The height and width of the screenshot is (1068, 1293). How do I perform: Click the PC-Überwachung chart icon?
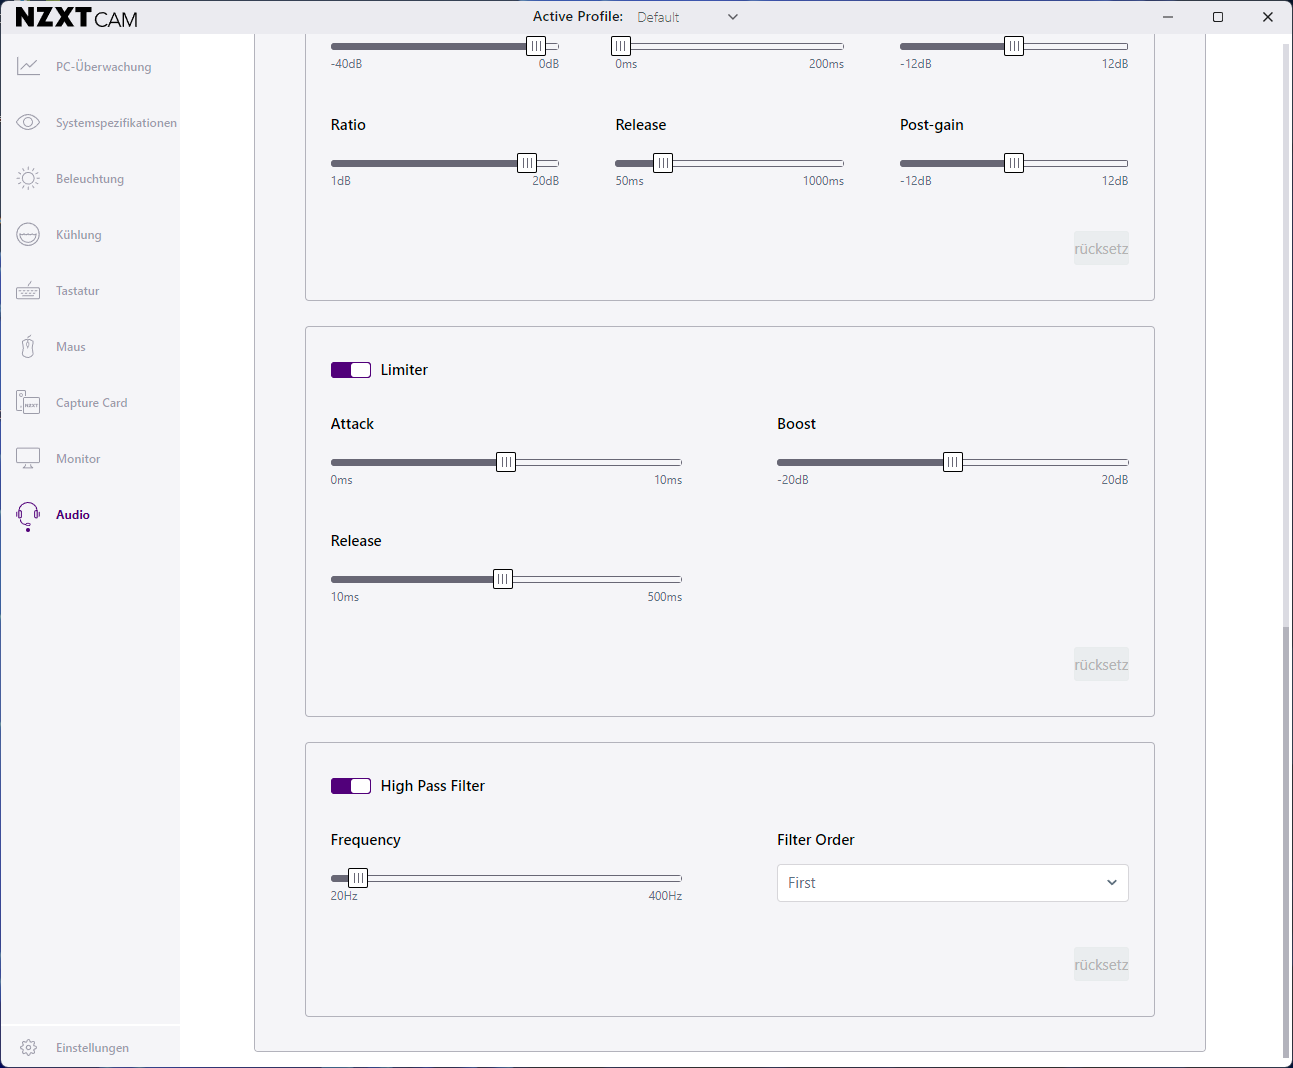pos(28,67)
